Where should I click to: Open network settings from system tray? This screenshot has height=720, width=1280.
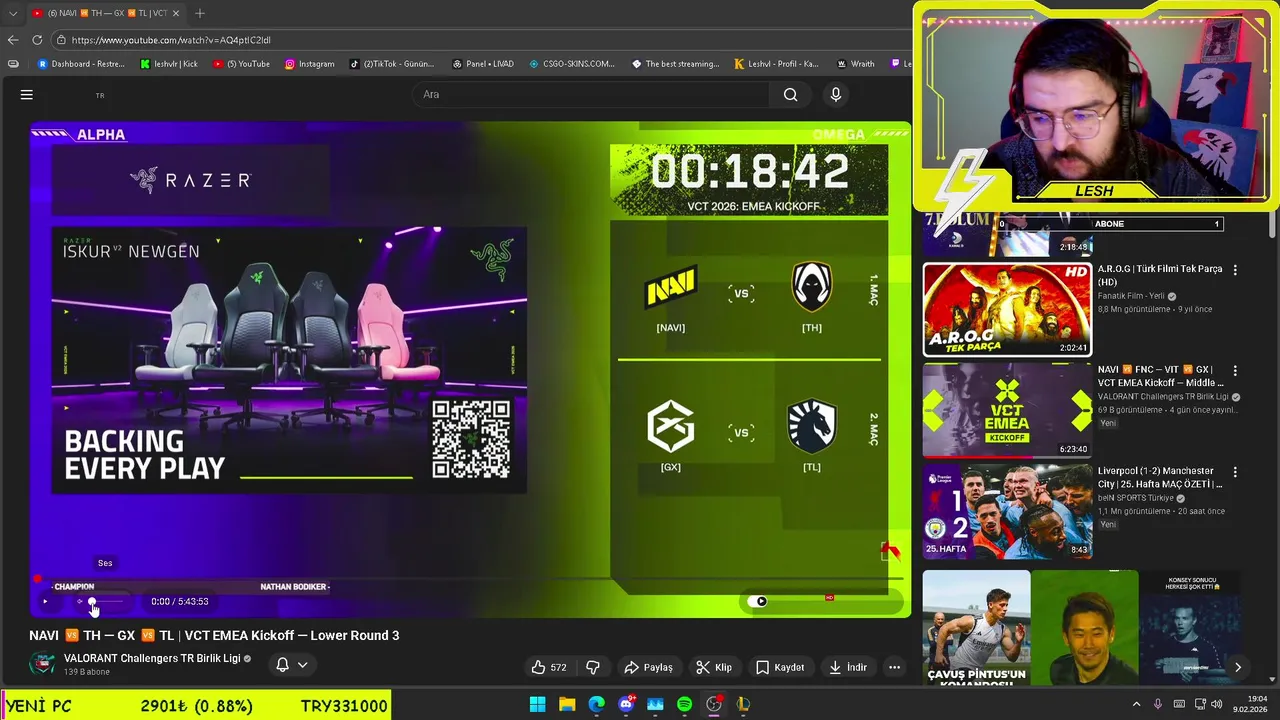1201,704
